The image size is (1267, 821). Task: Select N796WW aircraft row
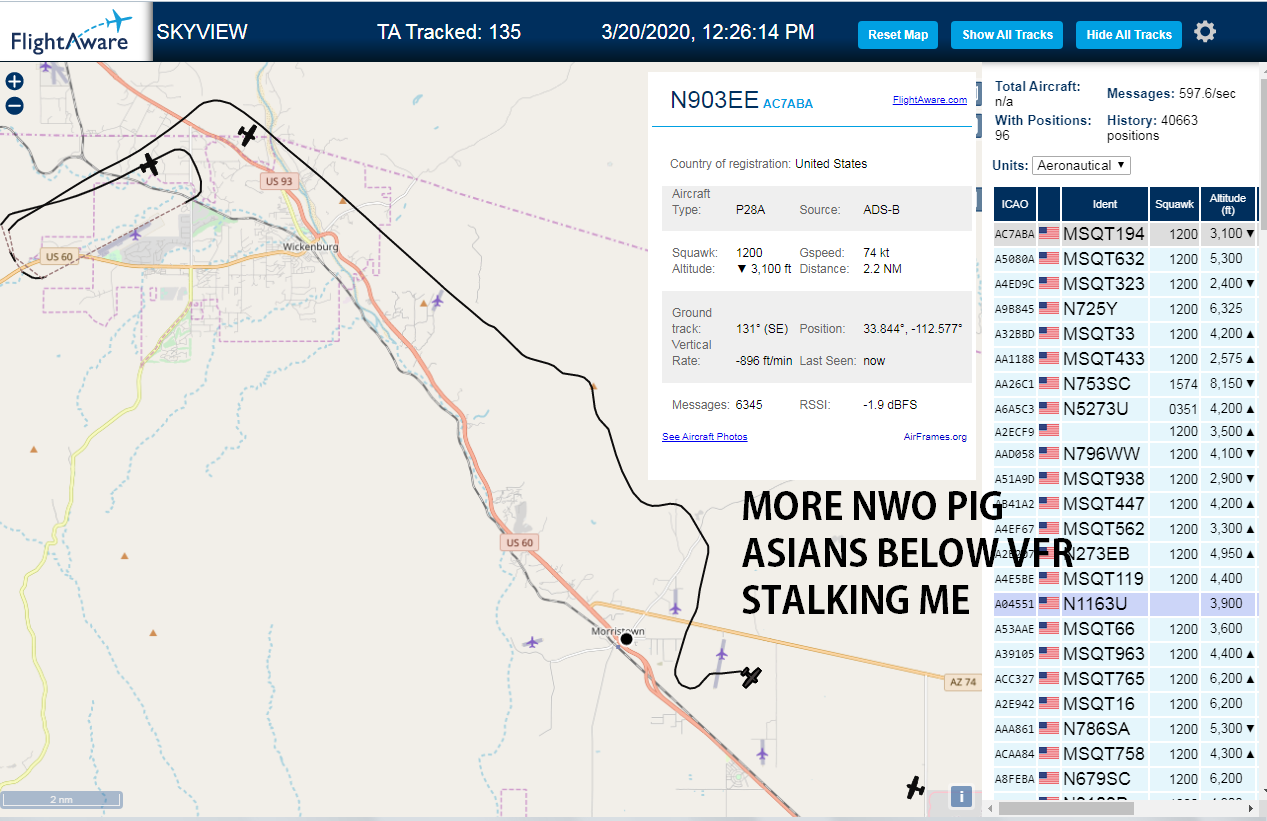(x=1125, y=454)
